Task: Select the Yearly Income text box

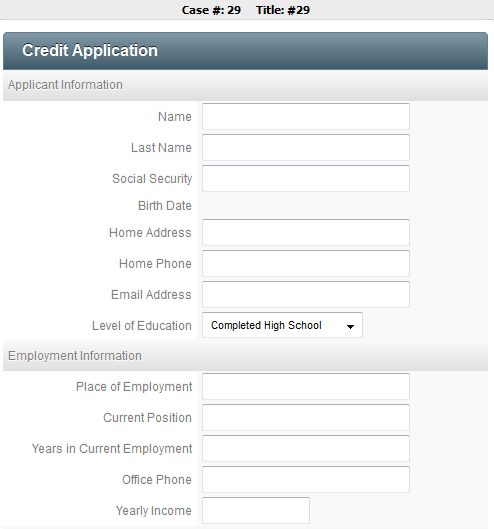Action: (x=256, y=510)
